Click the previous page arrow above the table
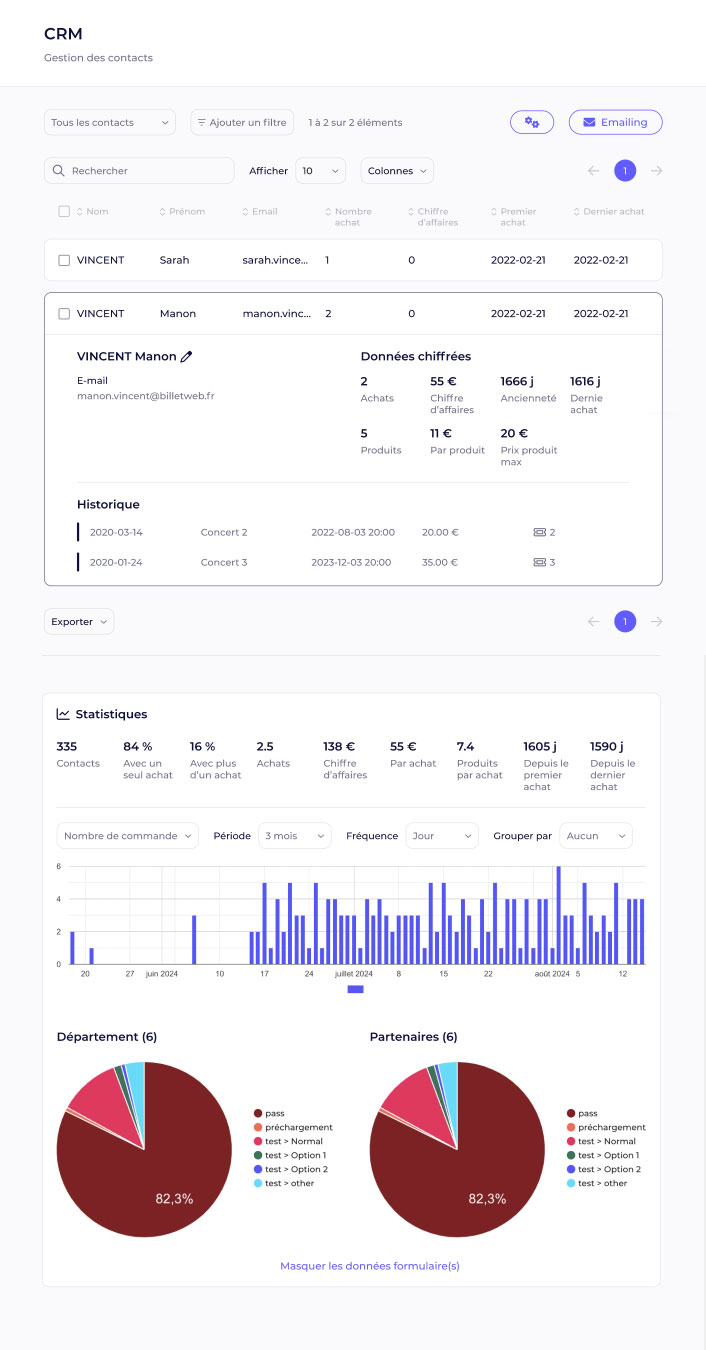The height and width of the screenshot is (1350, 706). [x=593, y=171]
